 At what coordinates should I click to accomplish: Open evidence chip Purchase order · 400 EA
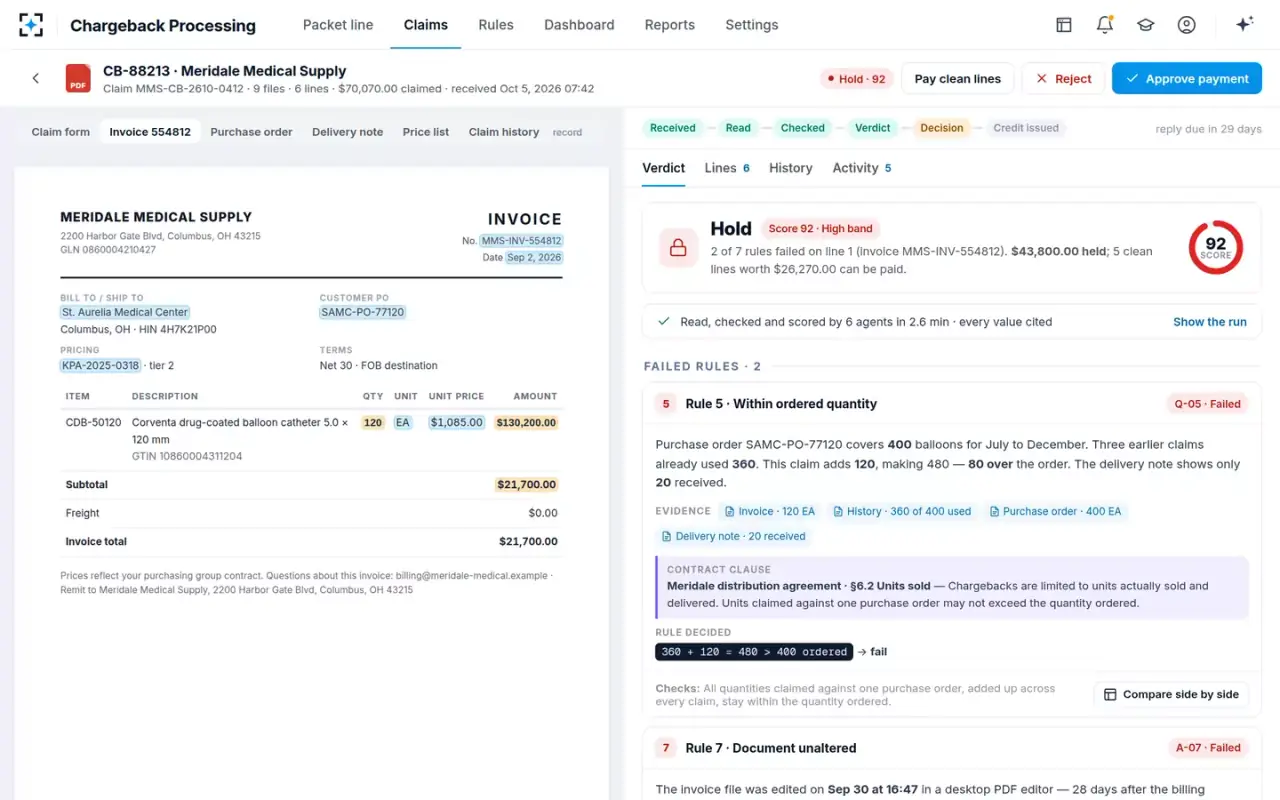click(x=1055, y=511)
